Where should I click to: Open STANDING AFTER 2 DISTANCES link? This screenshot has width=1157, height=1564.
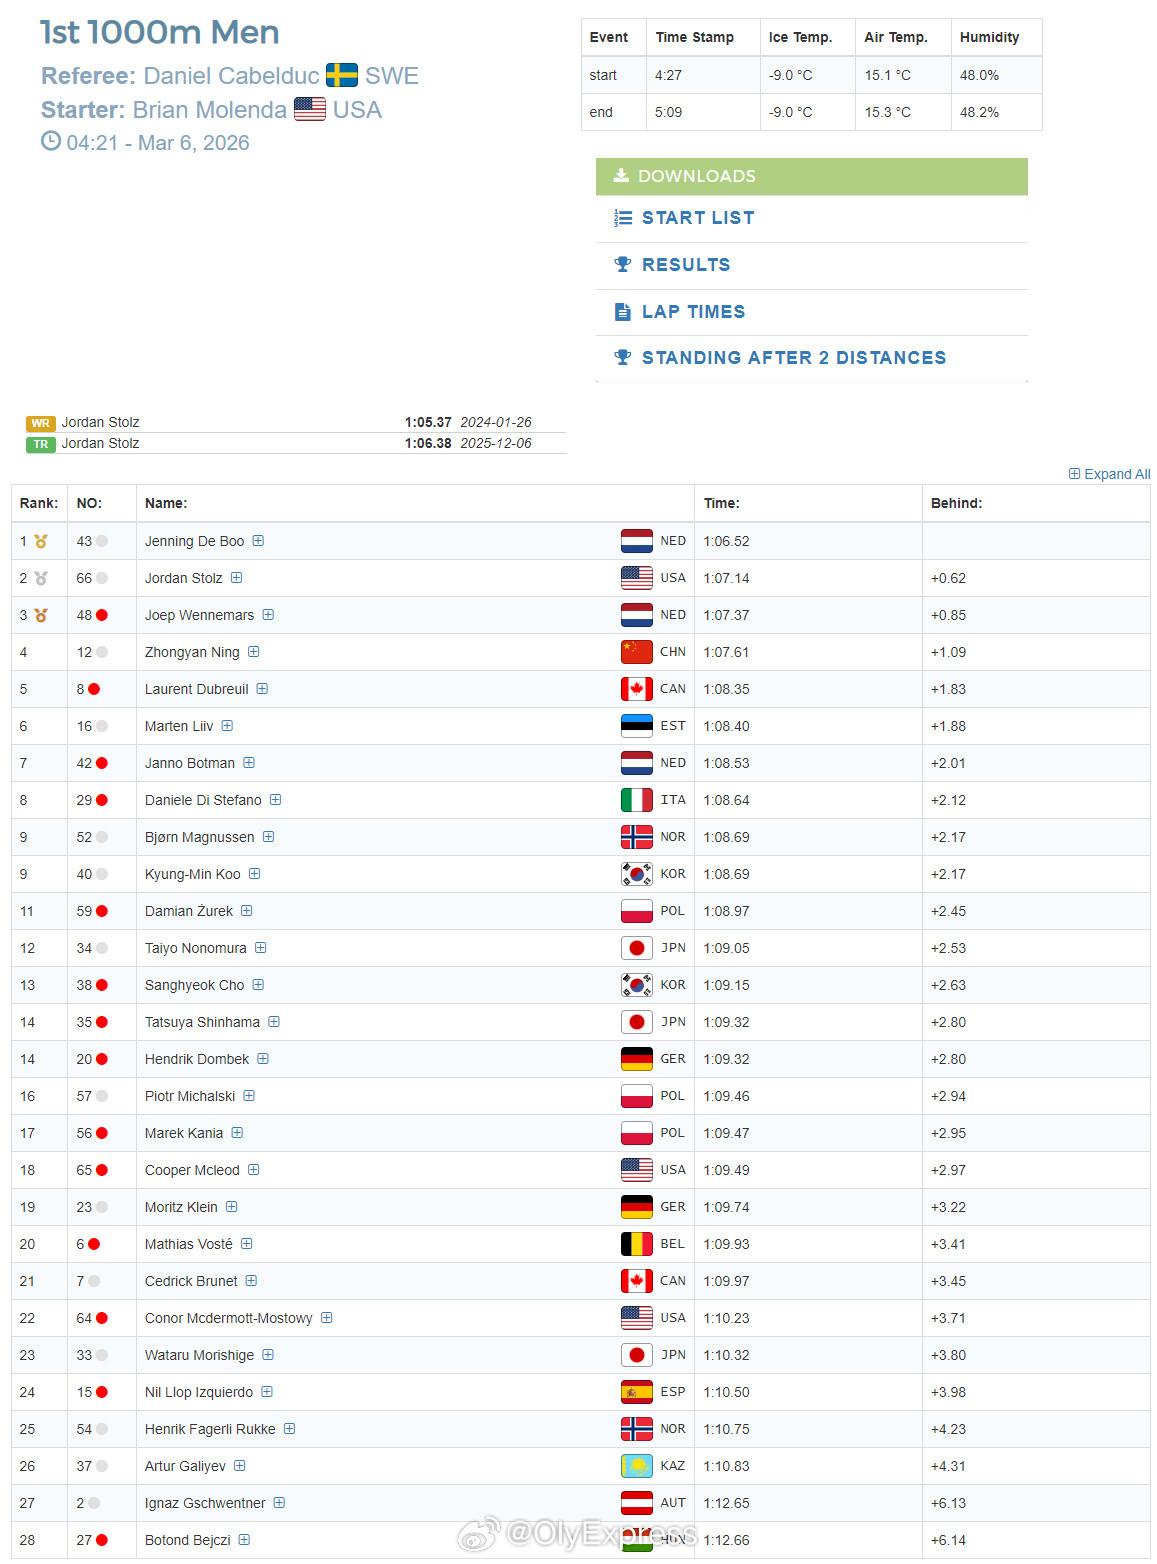coord(794,358)
